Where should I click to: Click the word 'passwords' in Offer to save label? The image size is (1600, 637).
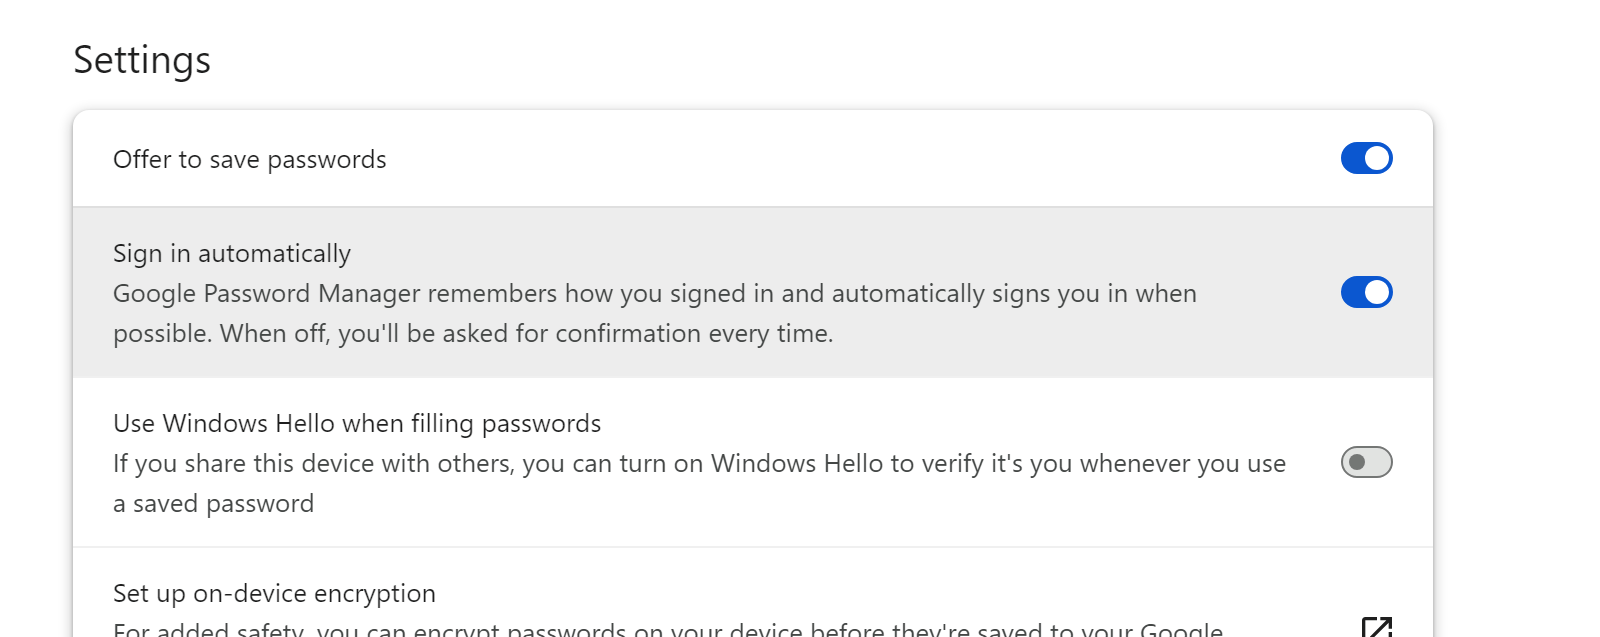327,160
